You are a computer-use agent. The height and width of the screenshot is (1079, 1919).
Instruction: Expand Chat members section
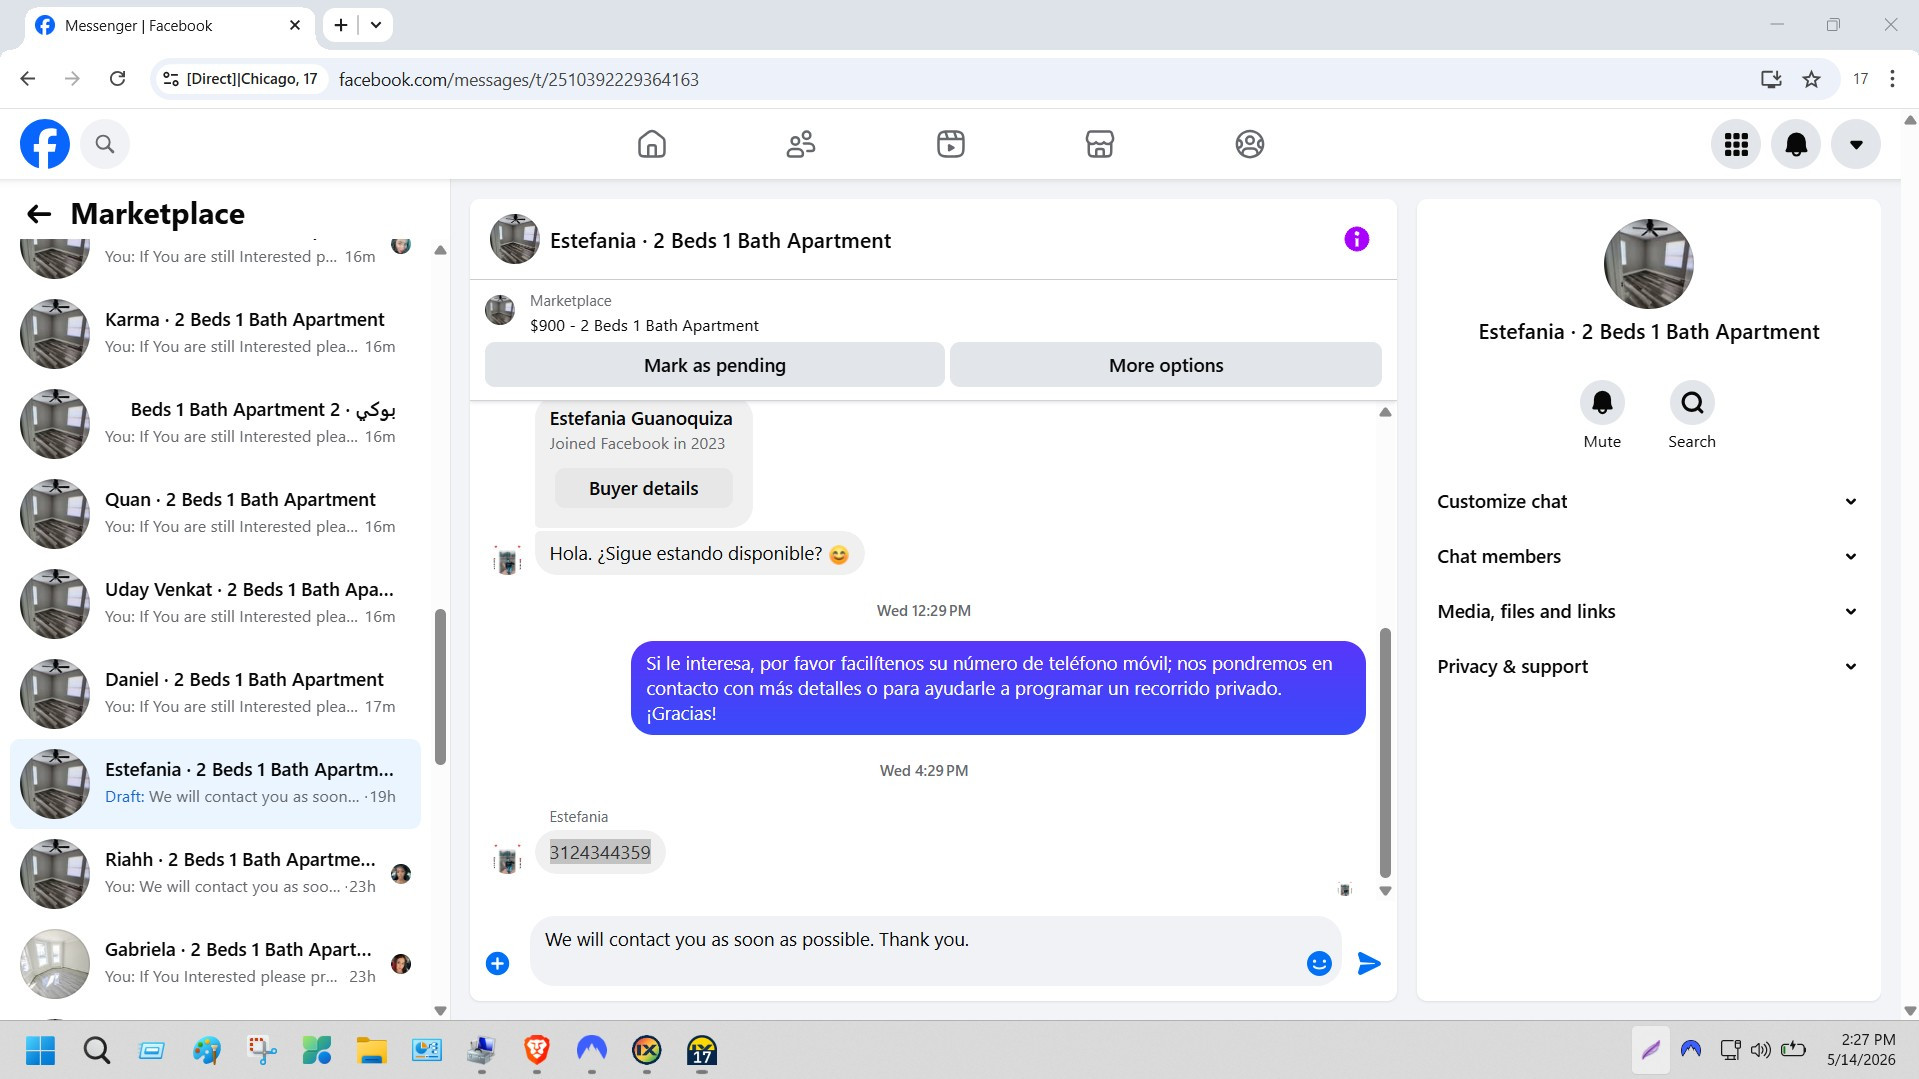click(1648, 557)
